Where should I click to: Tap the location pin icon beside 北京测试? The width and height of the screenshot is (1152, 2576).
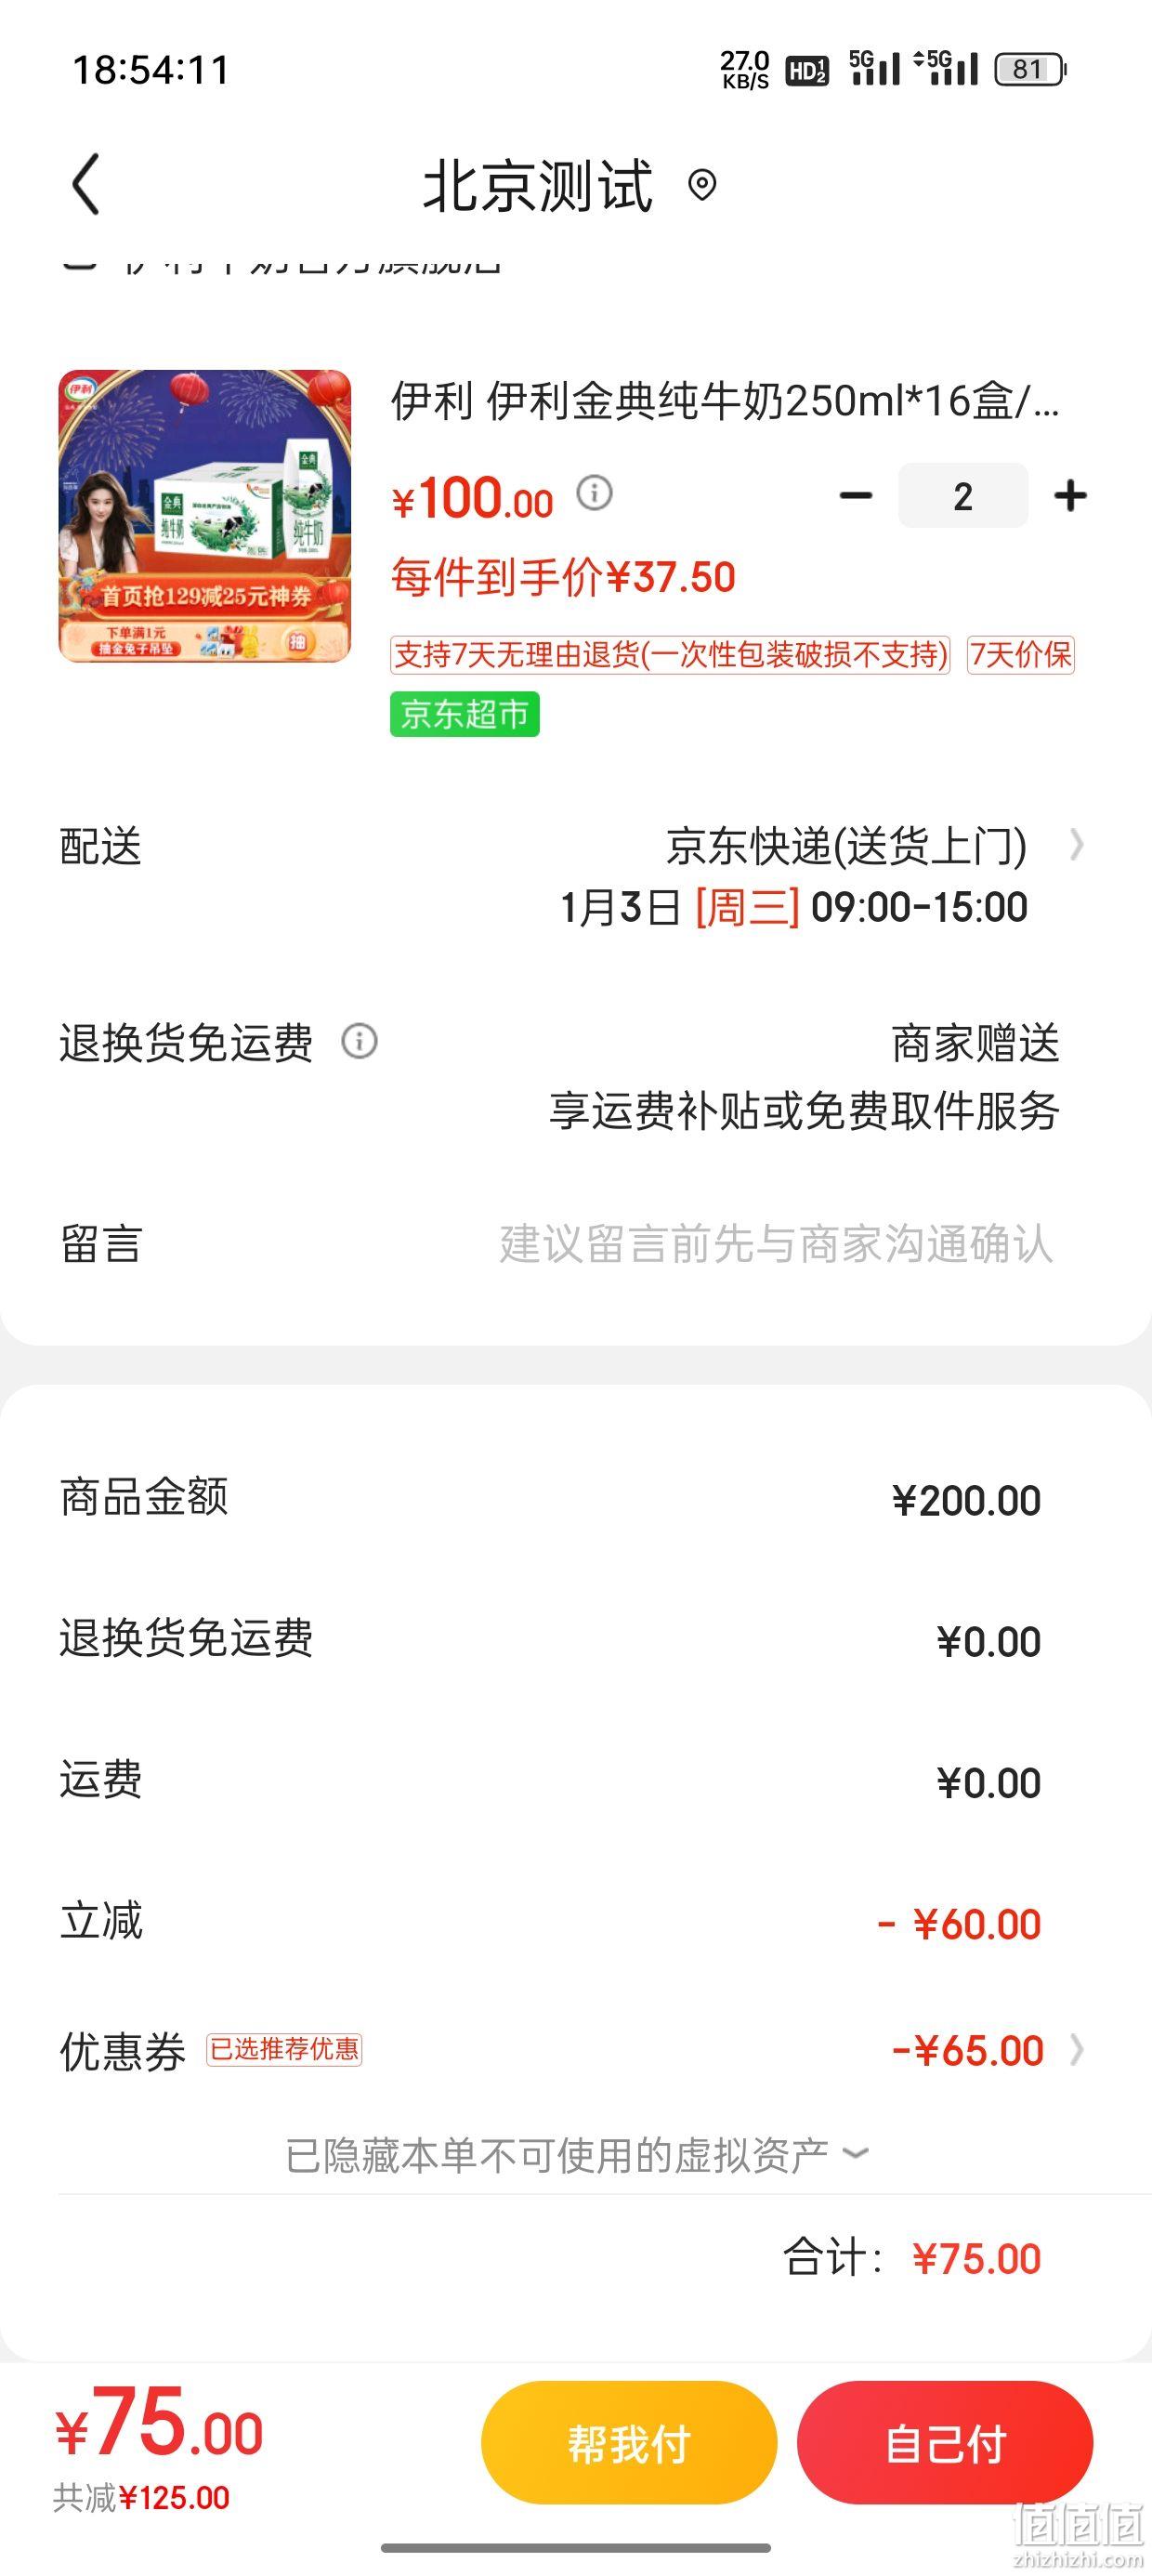[702, 185]
